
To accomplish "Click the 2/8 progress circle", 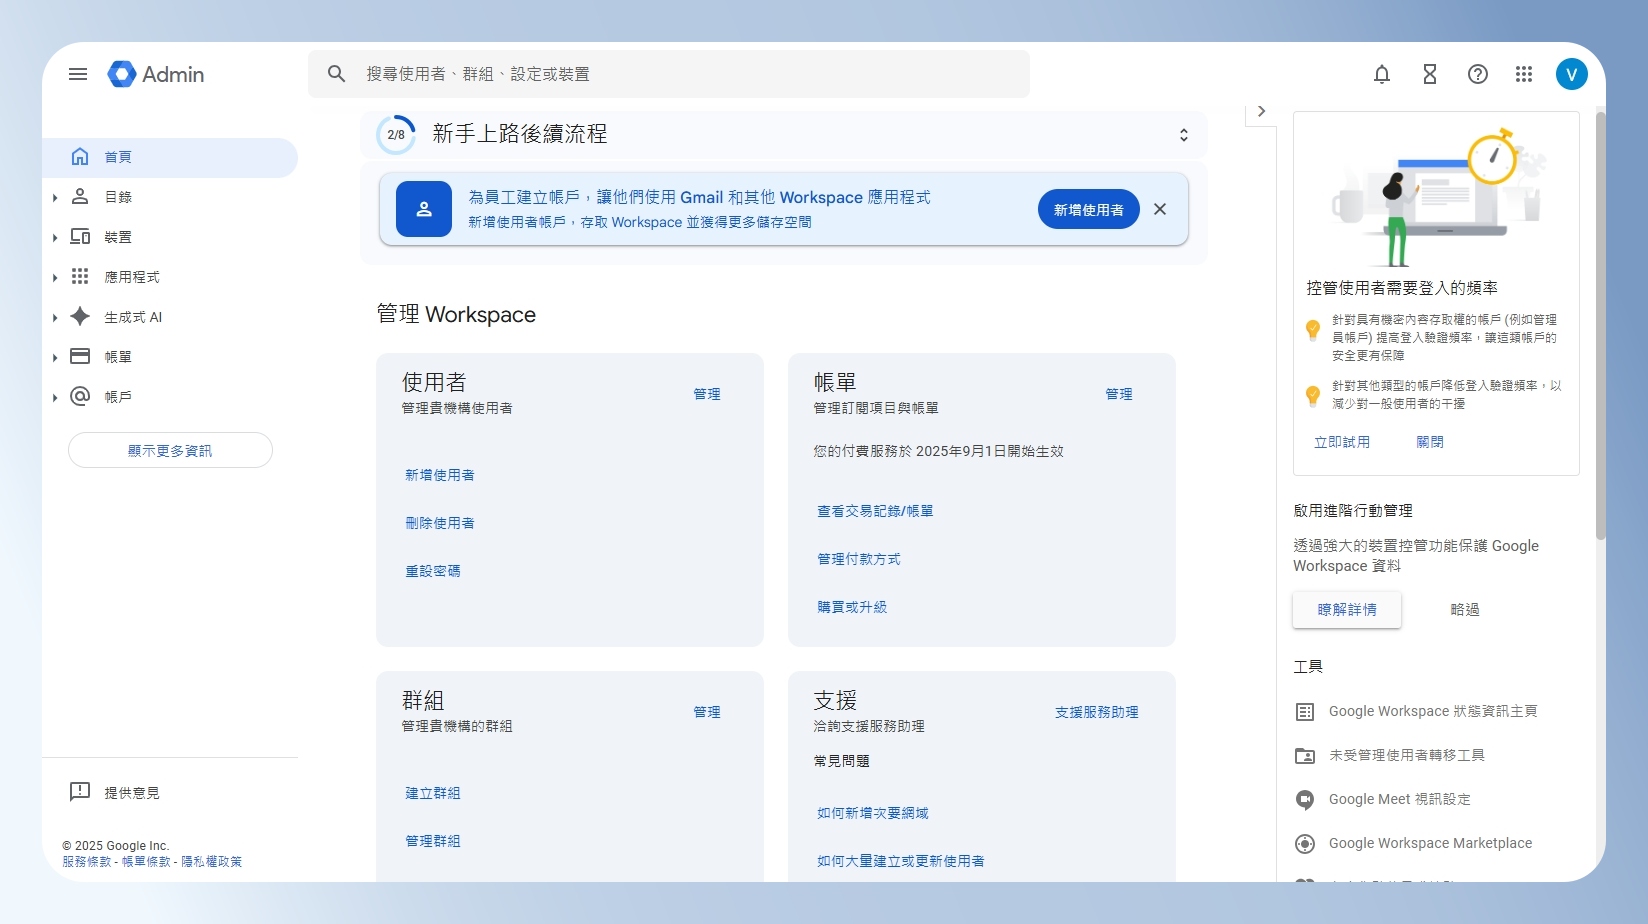I will point(396,134).
